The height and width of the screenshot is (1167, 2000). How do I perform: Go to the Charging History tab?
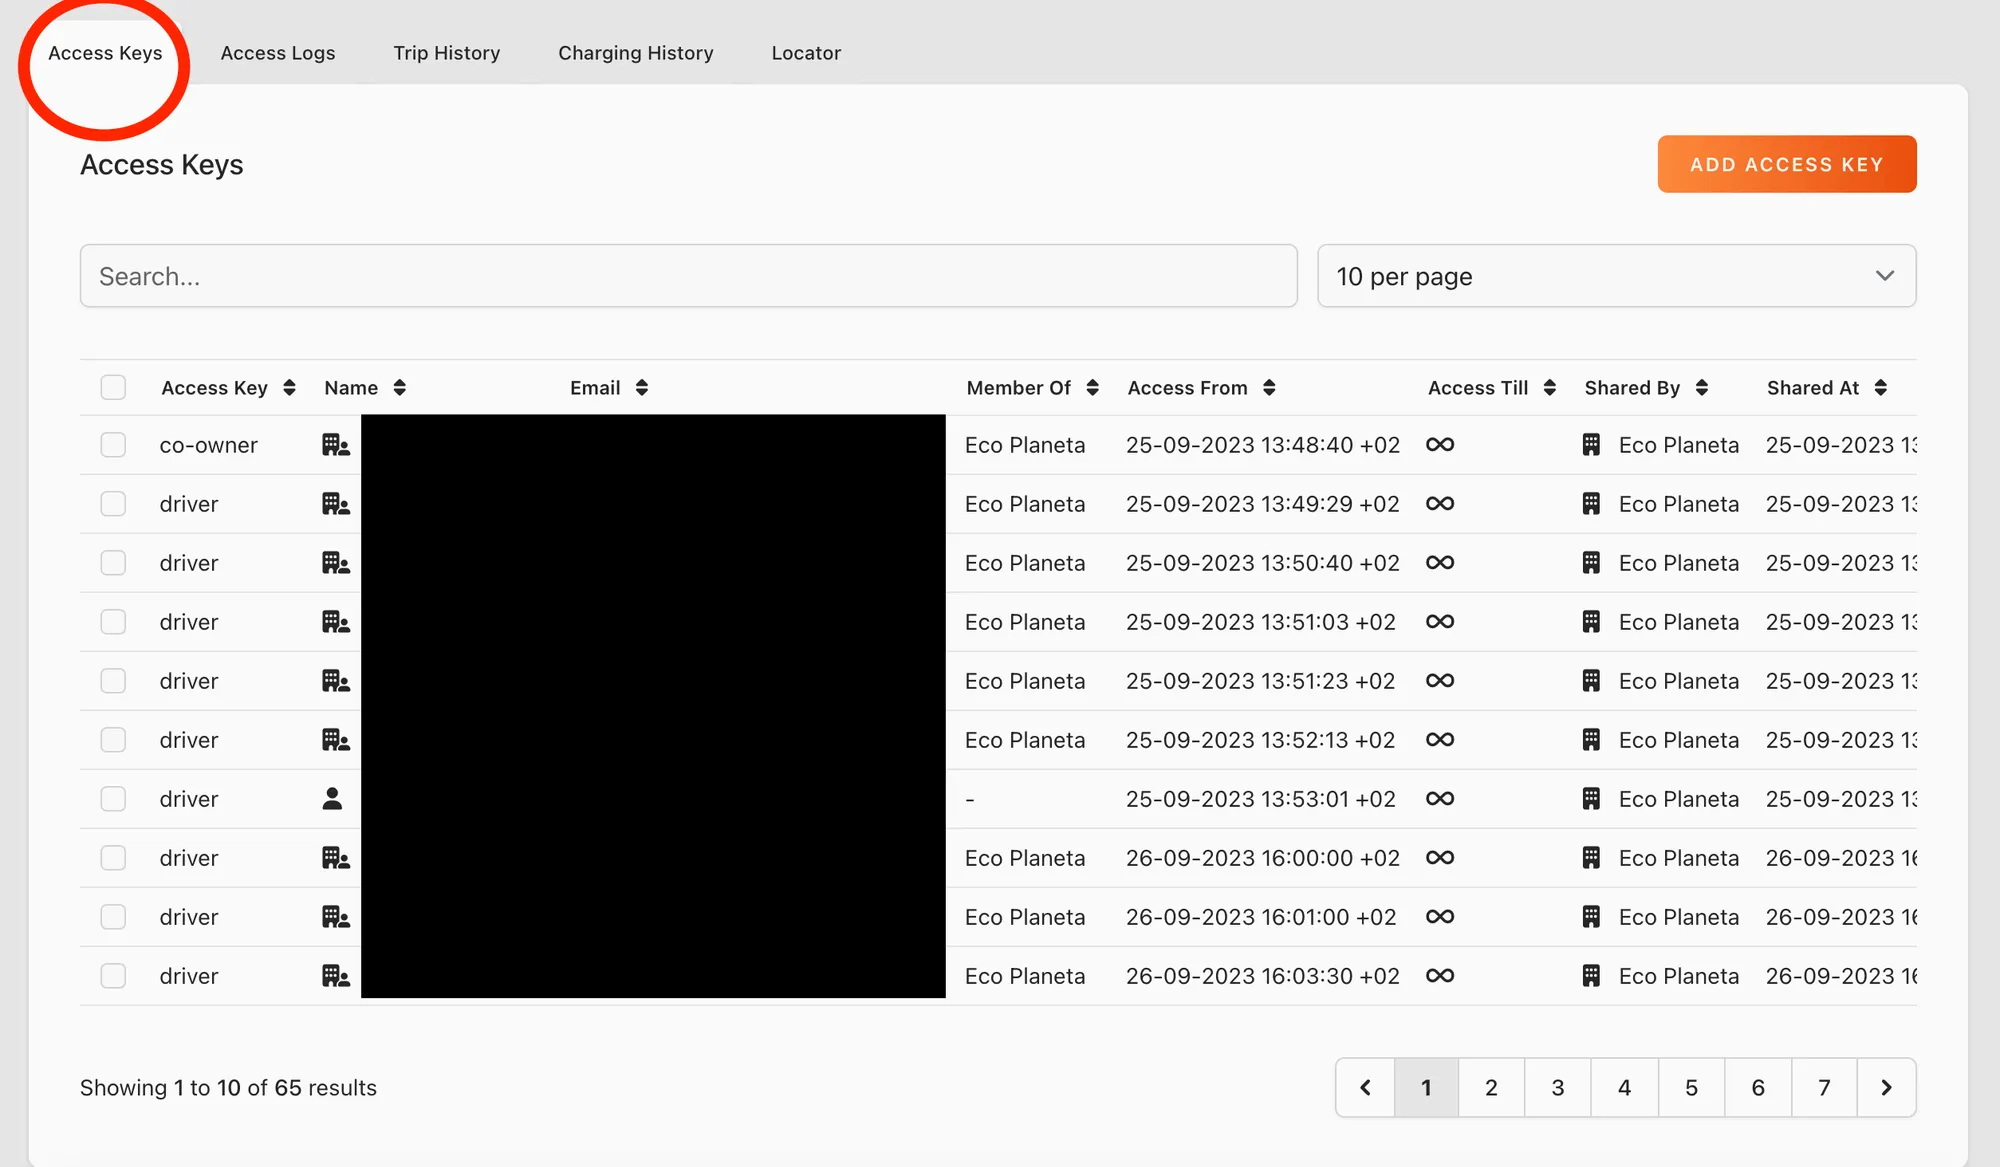tap(635, 53)
